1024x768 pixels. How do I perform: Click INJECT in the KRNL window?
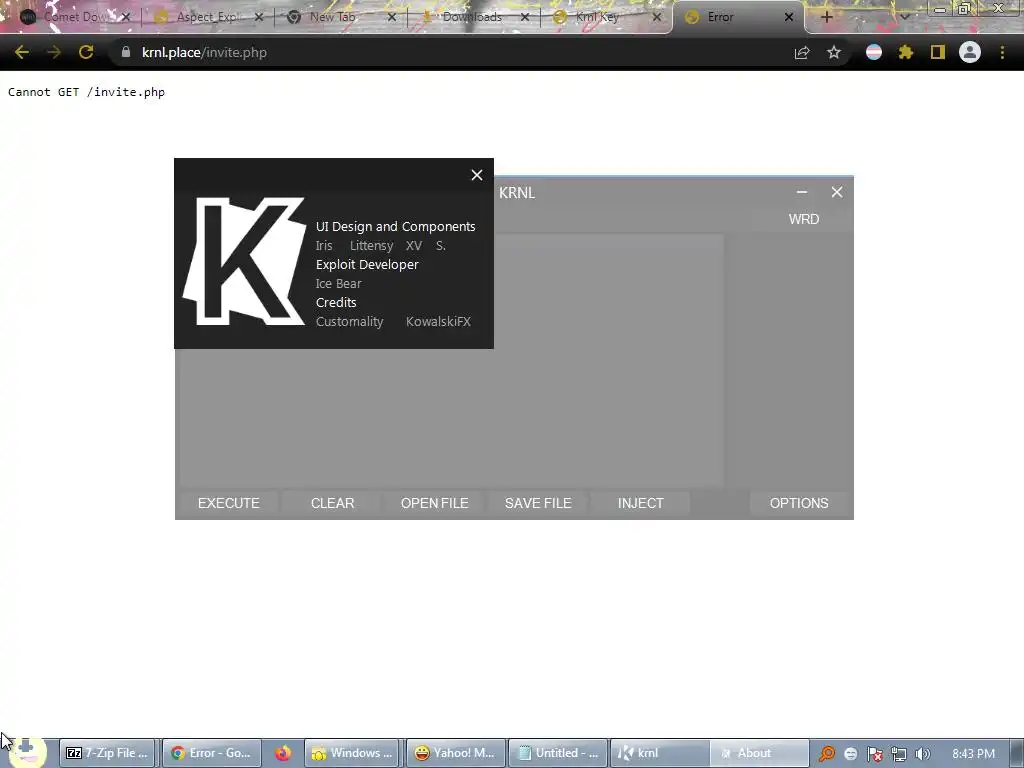coord(641,503)
